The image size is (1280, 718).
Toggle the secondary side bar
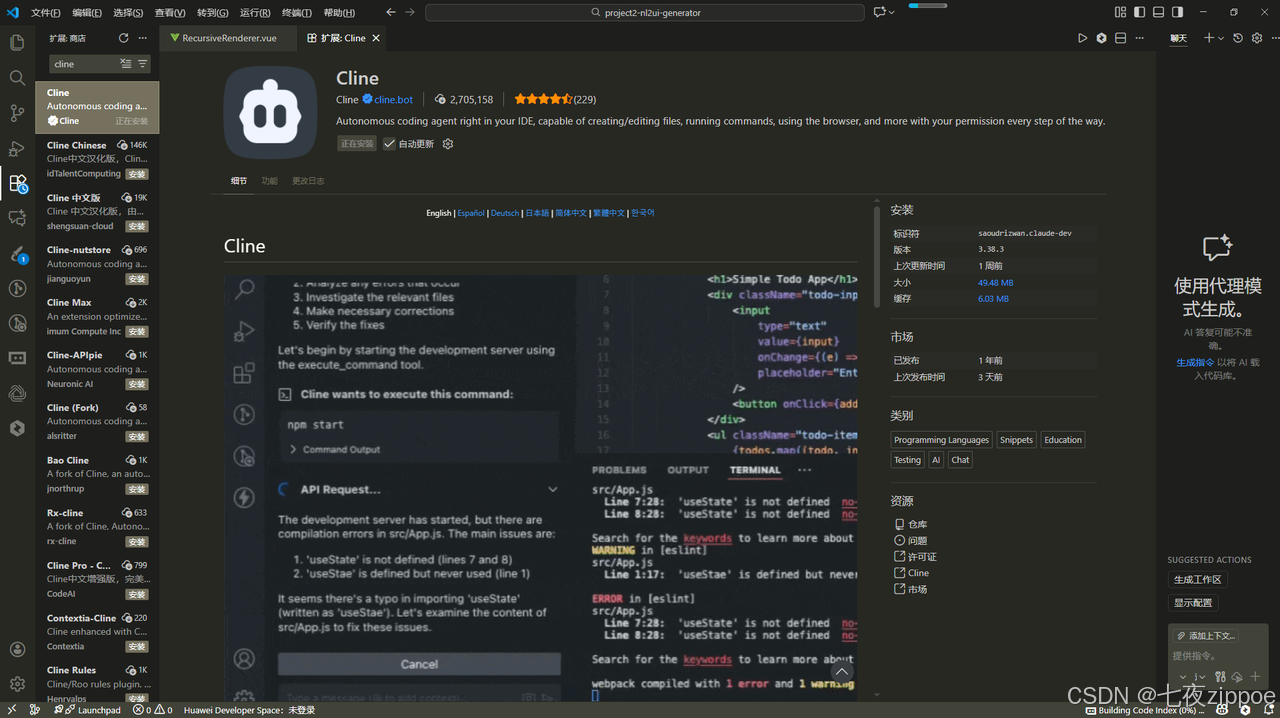(x=1177, y=13)
